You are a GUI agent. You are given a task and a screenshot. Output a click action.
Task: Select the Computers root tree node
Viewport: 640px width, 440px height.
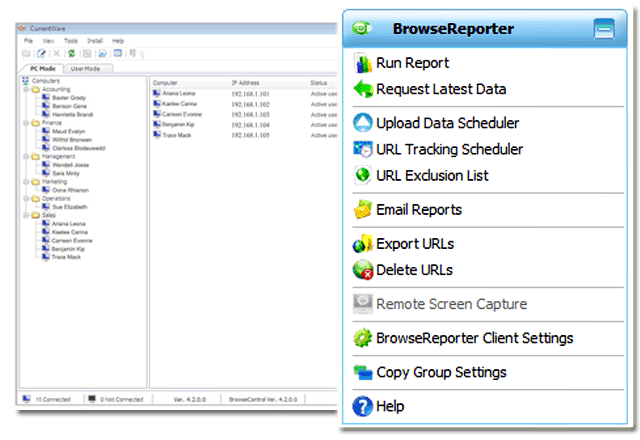coord(46,81)
